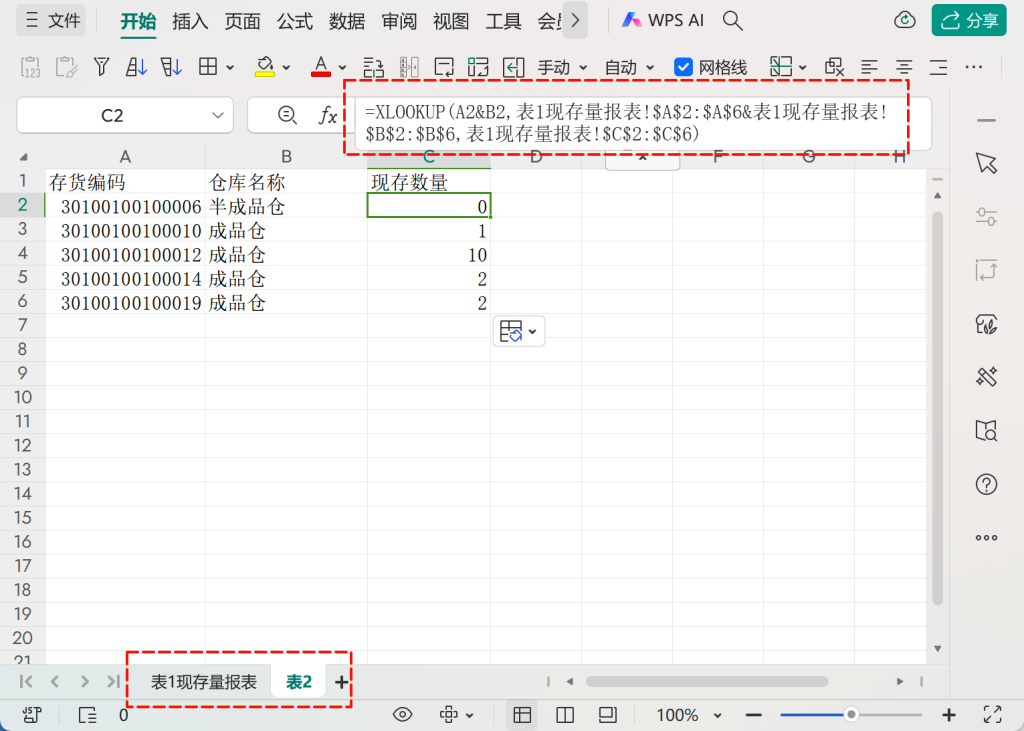Click the cell borders grid icon
This screenshot has height=731, width=1024.
point(208,67)
